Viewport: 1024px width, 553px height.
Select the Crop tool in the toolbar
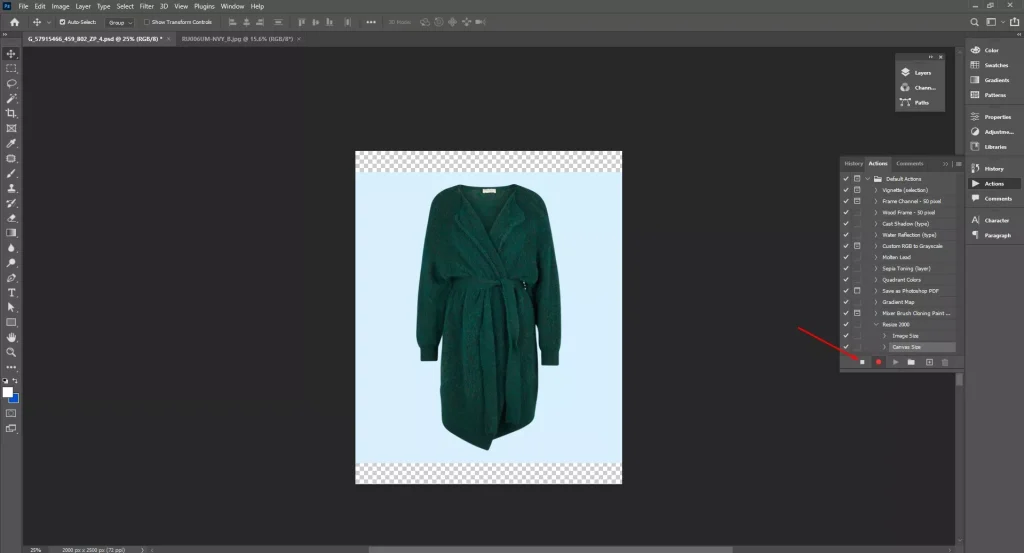coord(12,113)
